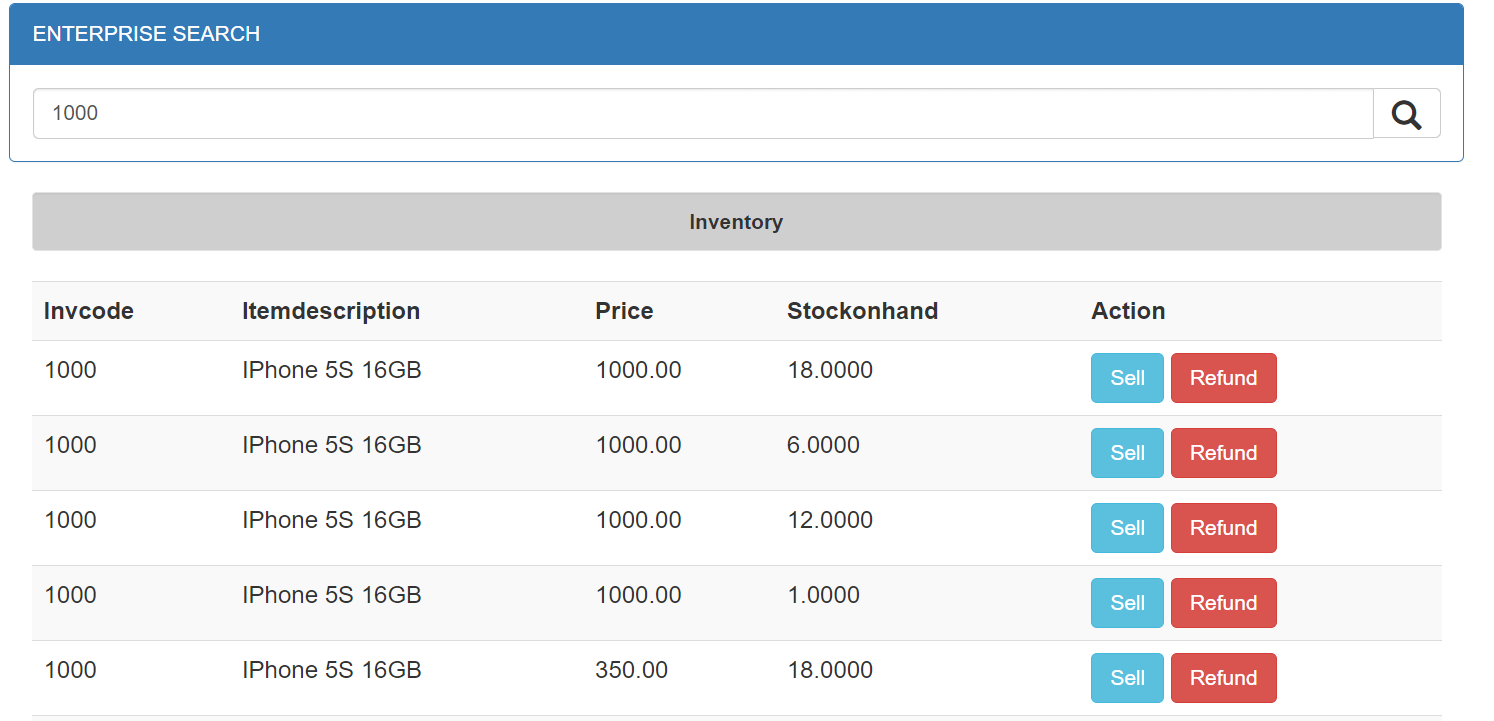This screenshot has width=1494, height=721.
Task: Sell the IPhone priced at 350.00
Action: pyautogui.click(x=1126, y=678)
